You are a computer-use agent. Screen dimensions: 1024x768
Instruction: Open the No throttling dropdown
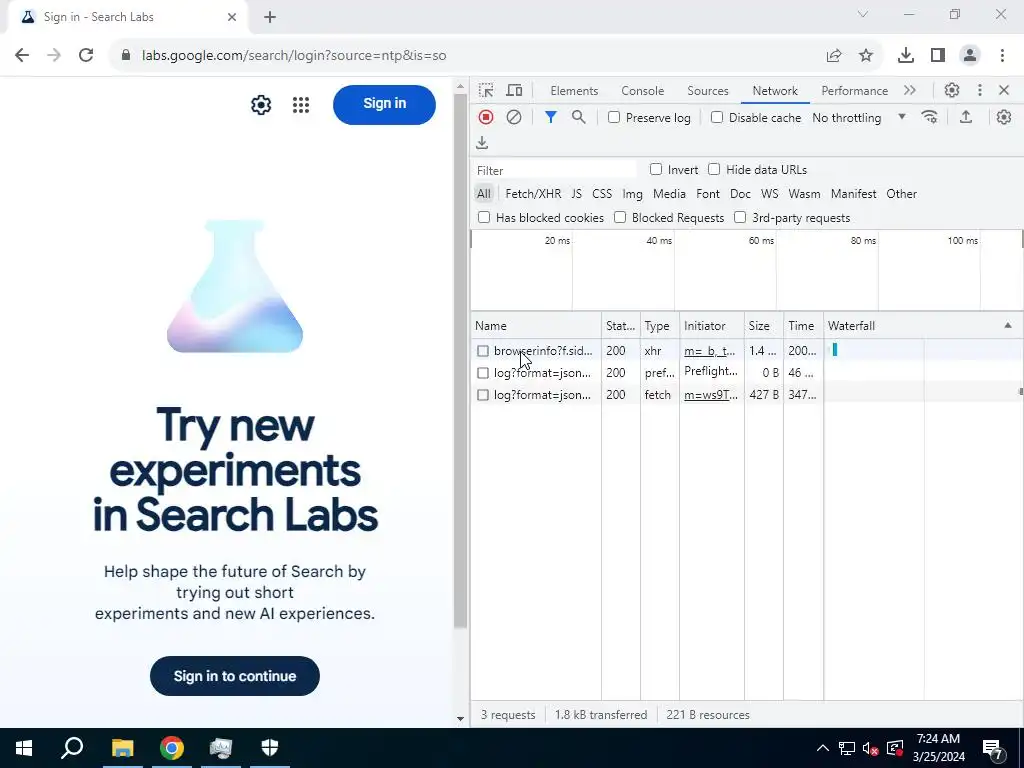tap(859, 117)
